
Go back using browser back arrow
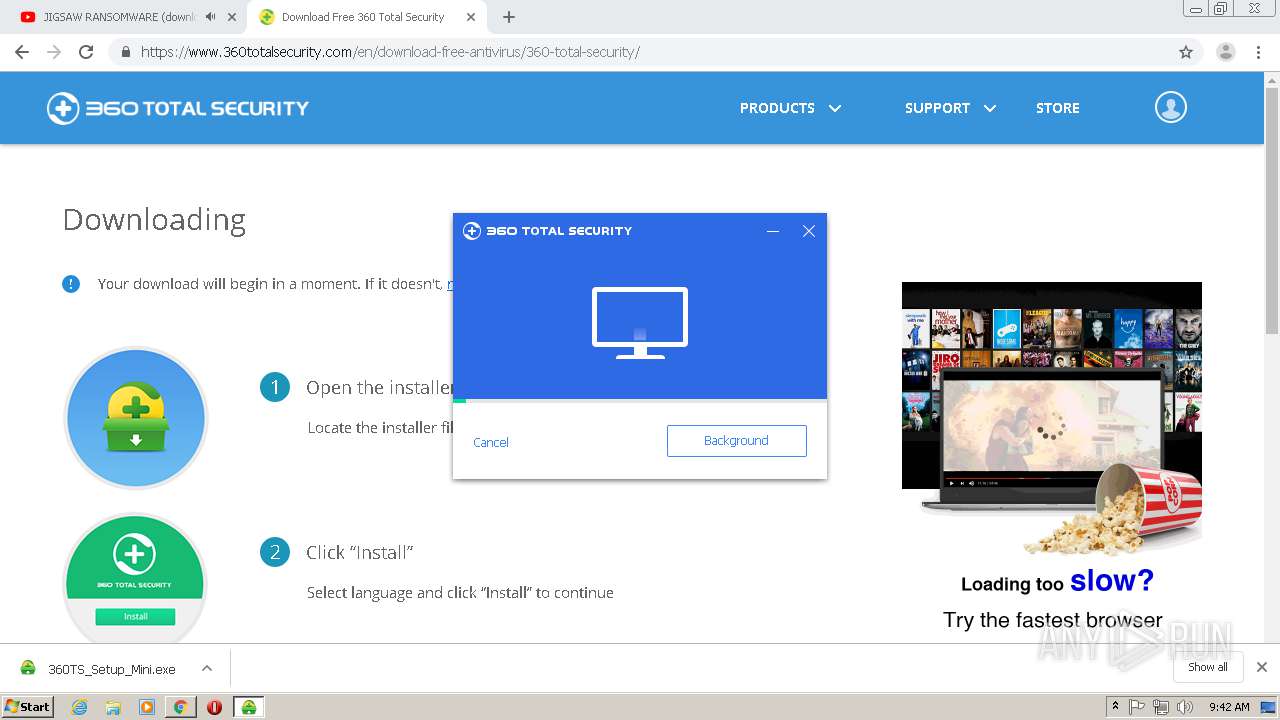22,52
